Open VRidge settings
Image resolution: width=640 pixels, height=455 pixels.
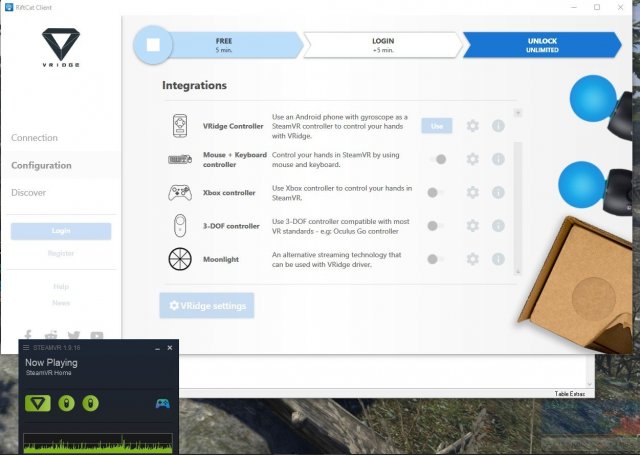207,305
